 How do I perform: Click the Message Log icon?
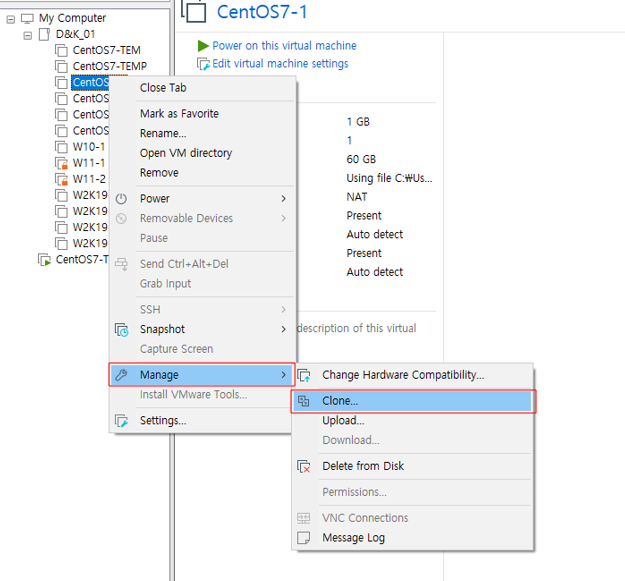(304, 538)
